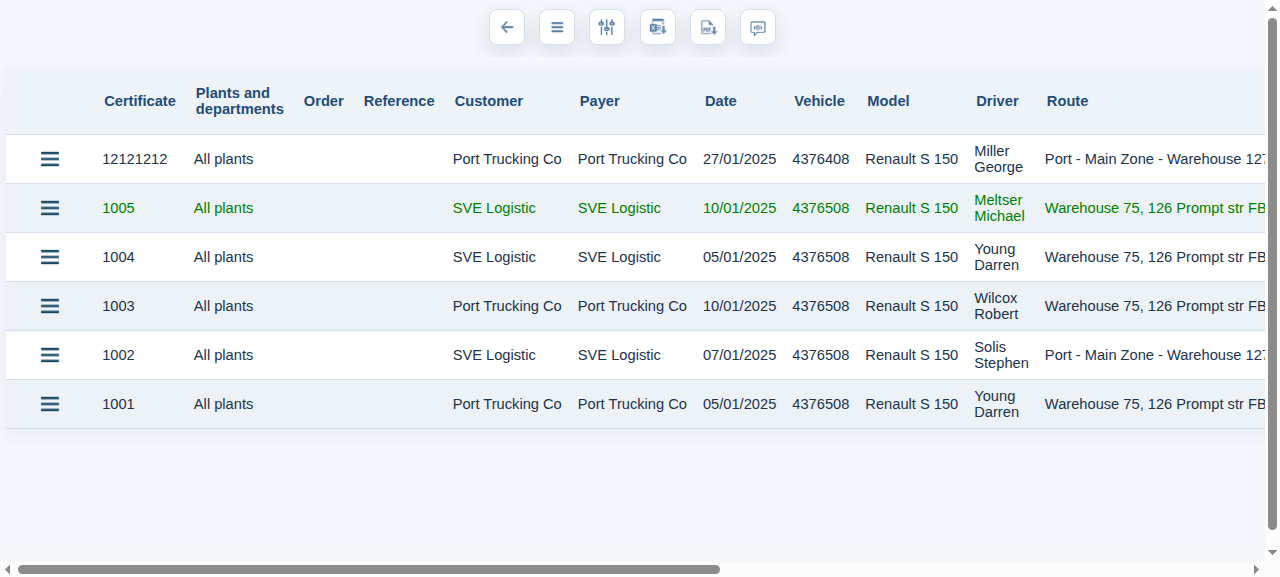This screenshot has width=1280, height=577.
Task: Open the filter sliders settings
Action: (607, 27)
